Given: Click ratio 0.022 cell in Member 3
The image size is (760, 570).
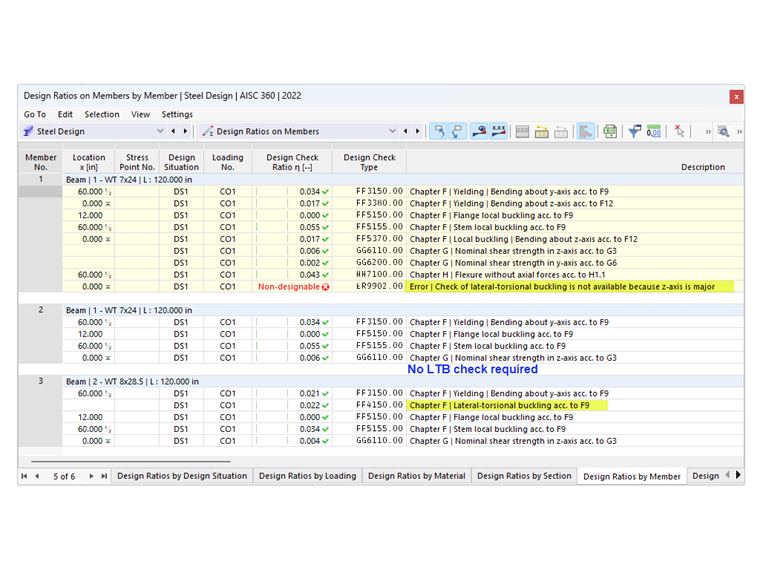Looking at the screenshot, I should pyautogui.click(x=292, y=405).
